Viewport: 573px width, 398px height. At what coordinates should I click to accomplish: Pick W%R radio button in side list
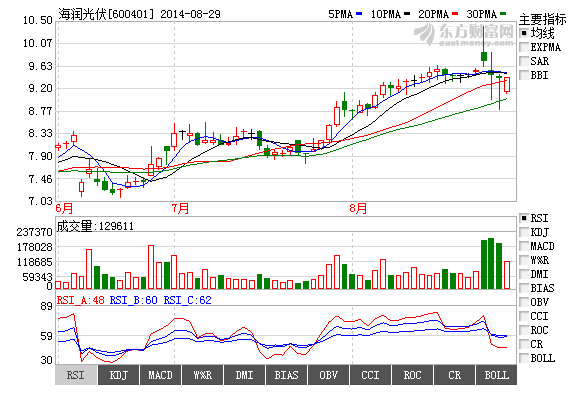524,260
